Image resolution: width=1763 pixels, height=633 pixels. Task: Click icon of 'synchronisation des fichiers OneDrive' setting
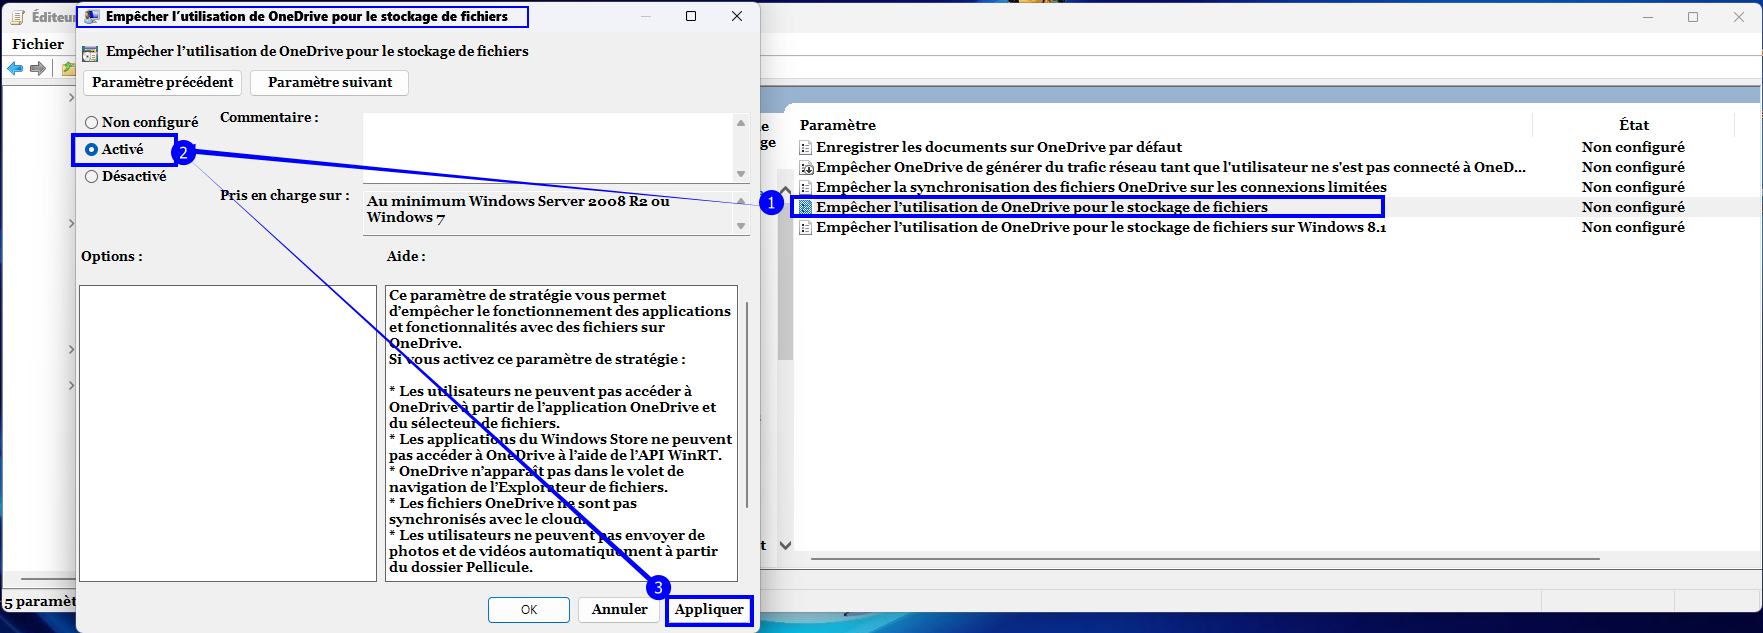click(x=806, y=188)
